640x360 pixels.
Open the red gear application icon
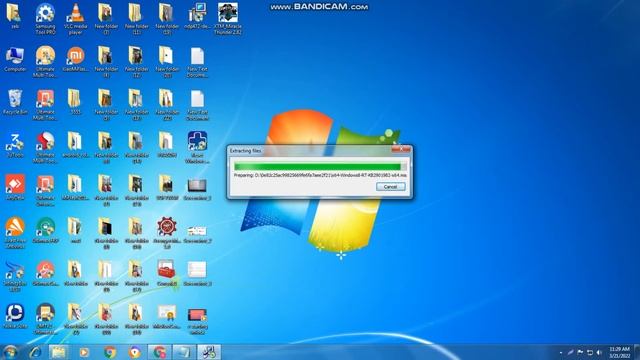167,233
